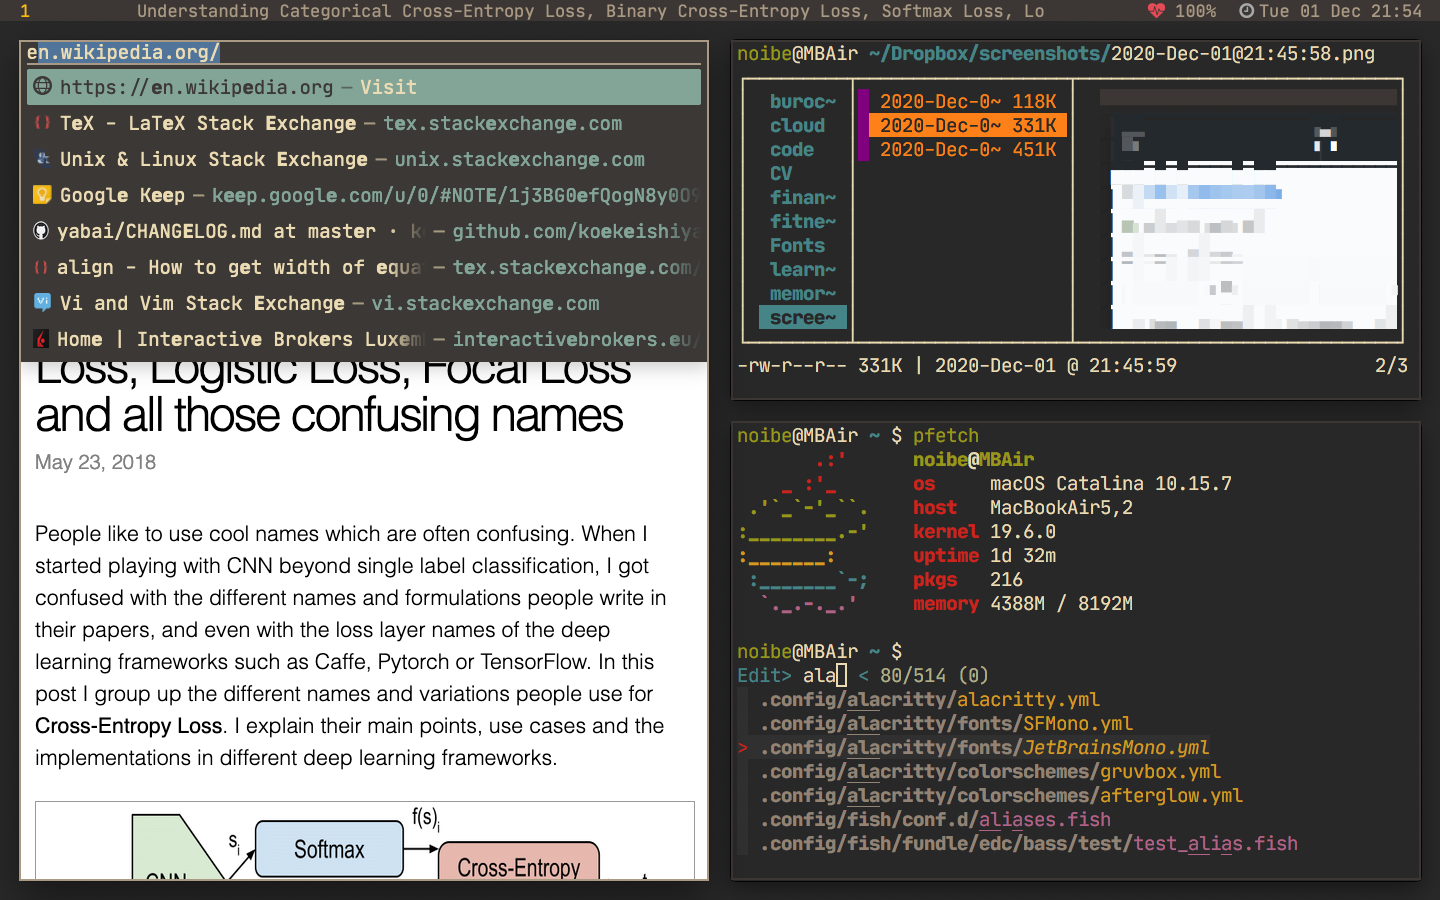The image size is (1440, 900).
Task: Select .config/fish/conf.d/aliases.fish result
Action: tap(935, 819)
